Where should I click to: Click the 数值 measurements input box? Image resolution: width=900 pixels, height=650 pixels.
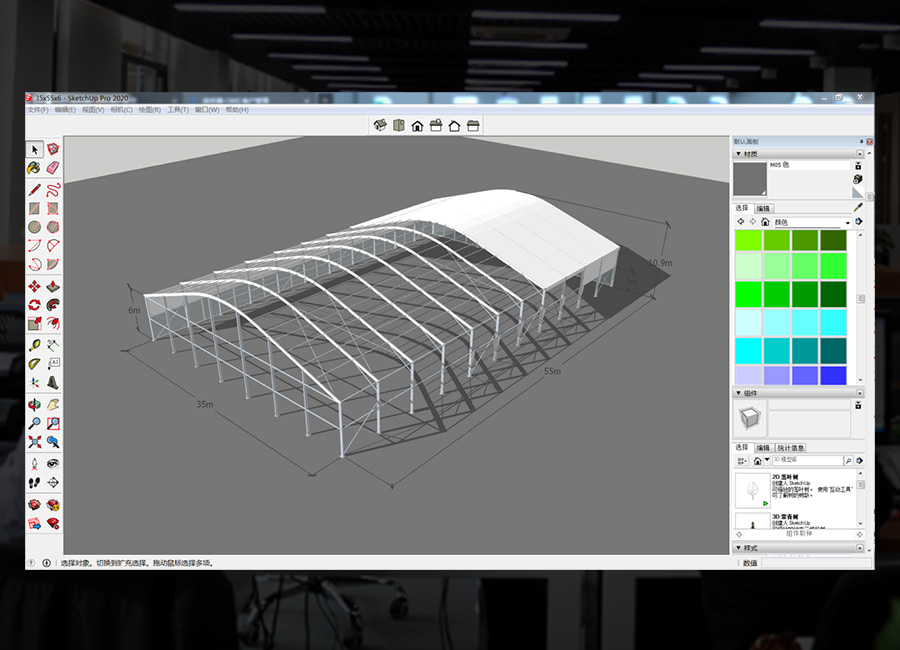814,563
